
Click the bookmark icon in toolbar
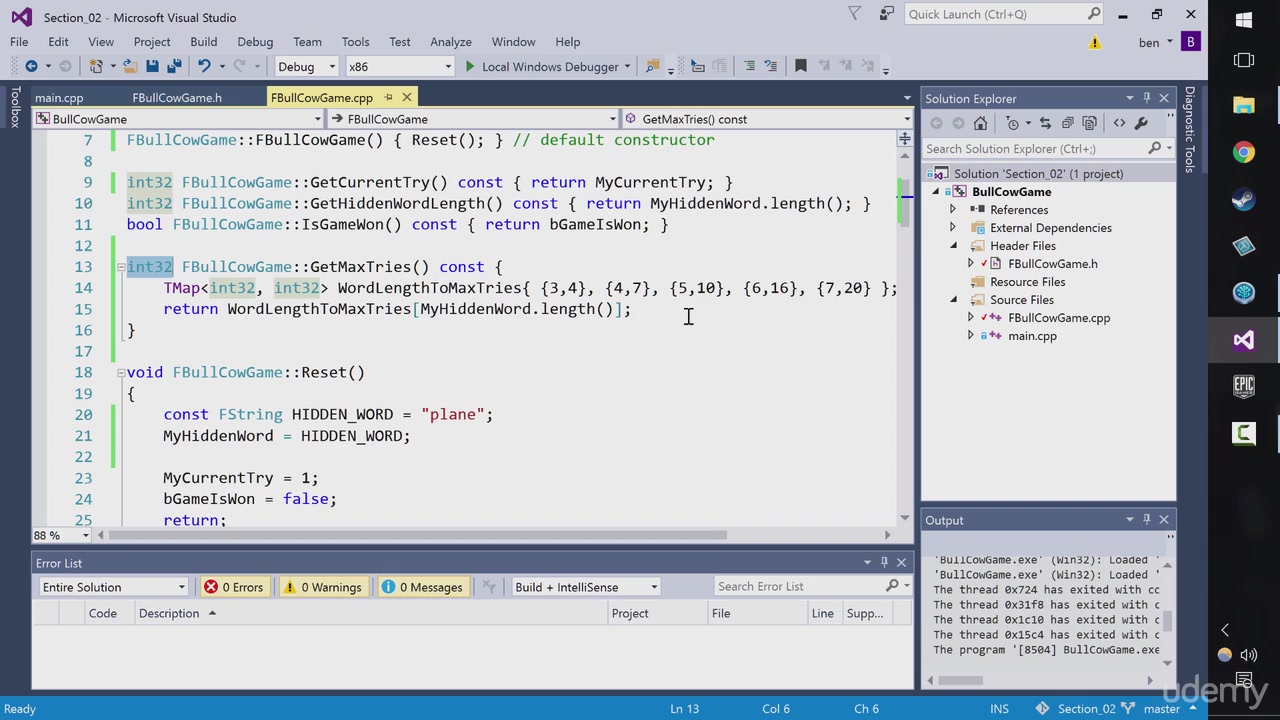[800, 66]
